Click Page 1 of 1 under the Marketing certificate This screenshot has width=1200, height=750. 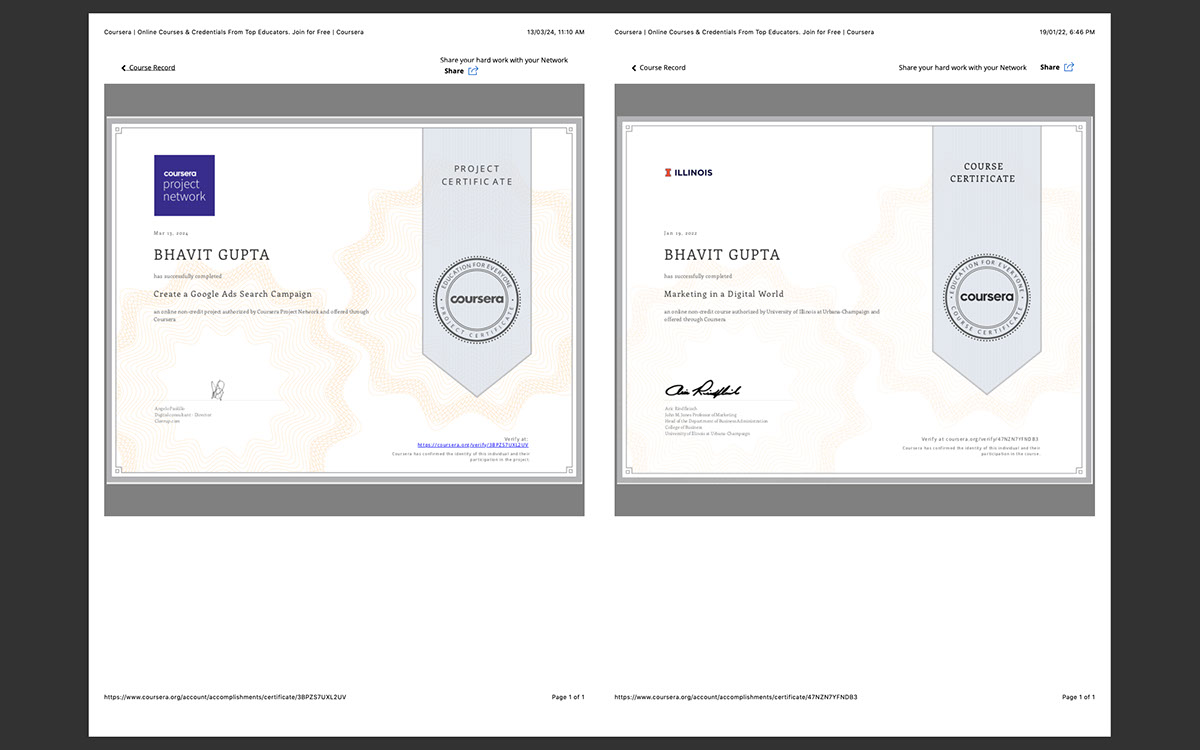(1078, 696)
